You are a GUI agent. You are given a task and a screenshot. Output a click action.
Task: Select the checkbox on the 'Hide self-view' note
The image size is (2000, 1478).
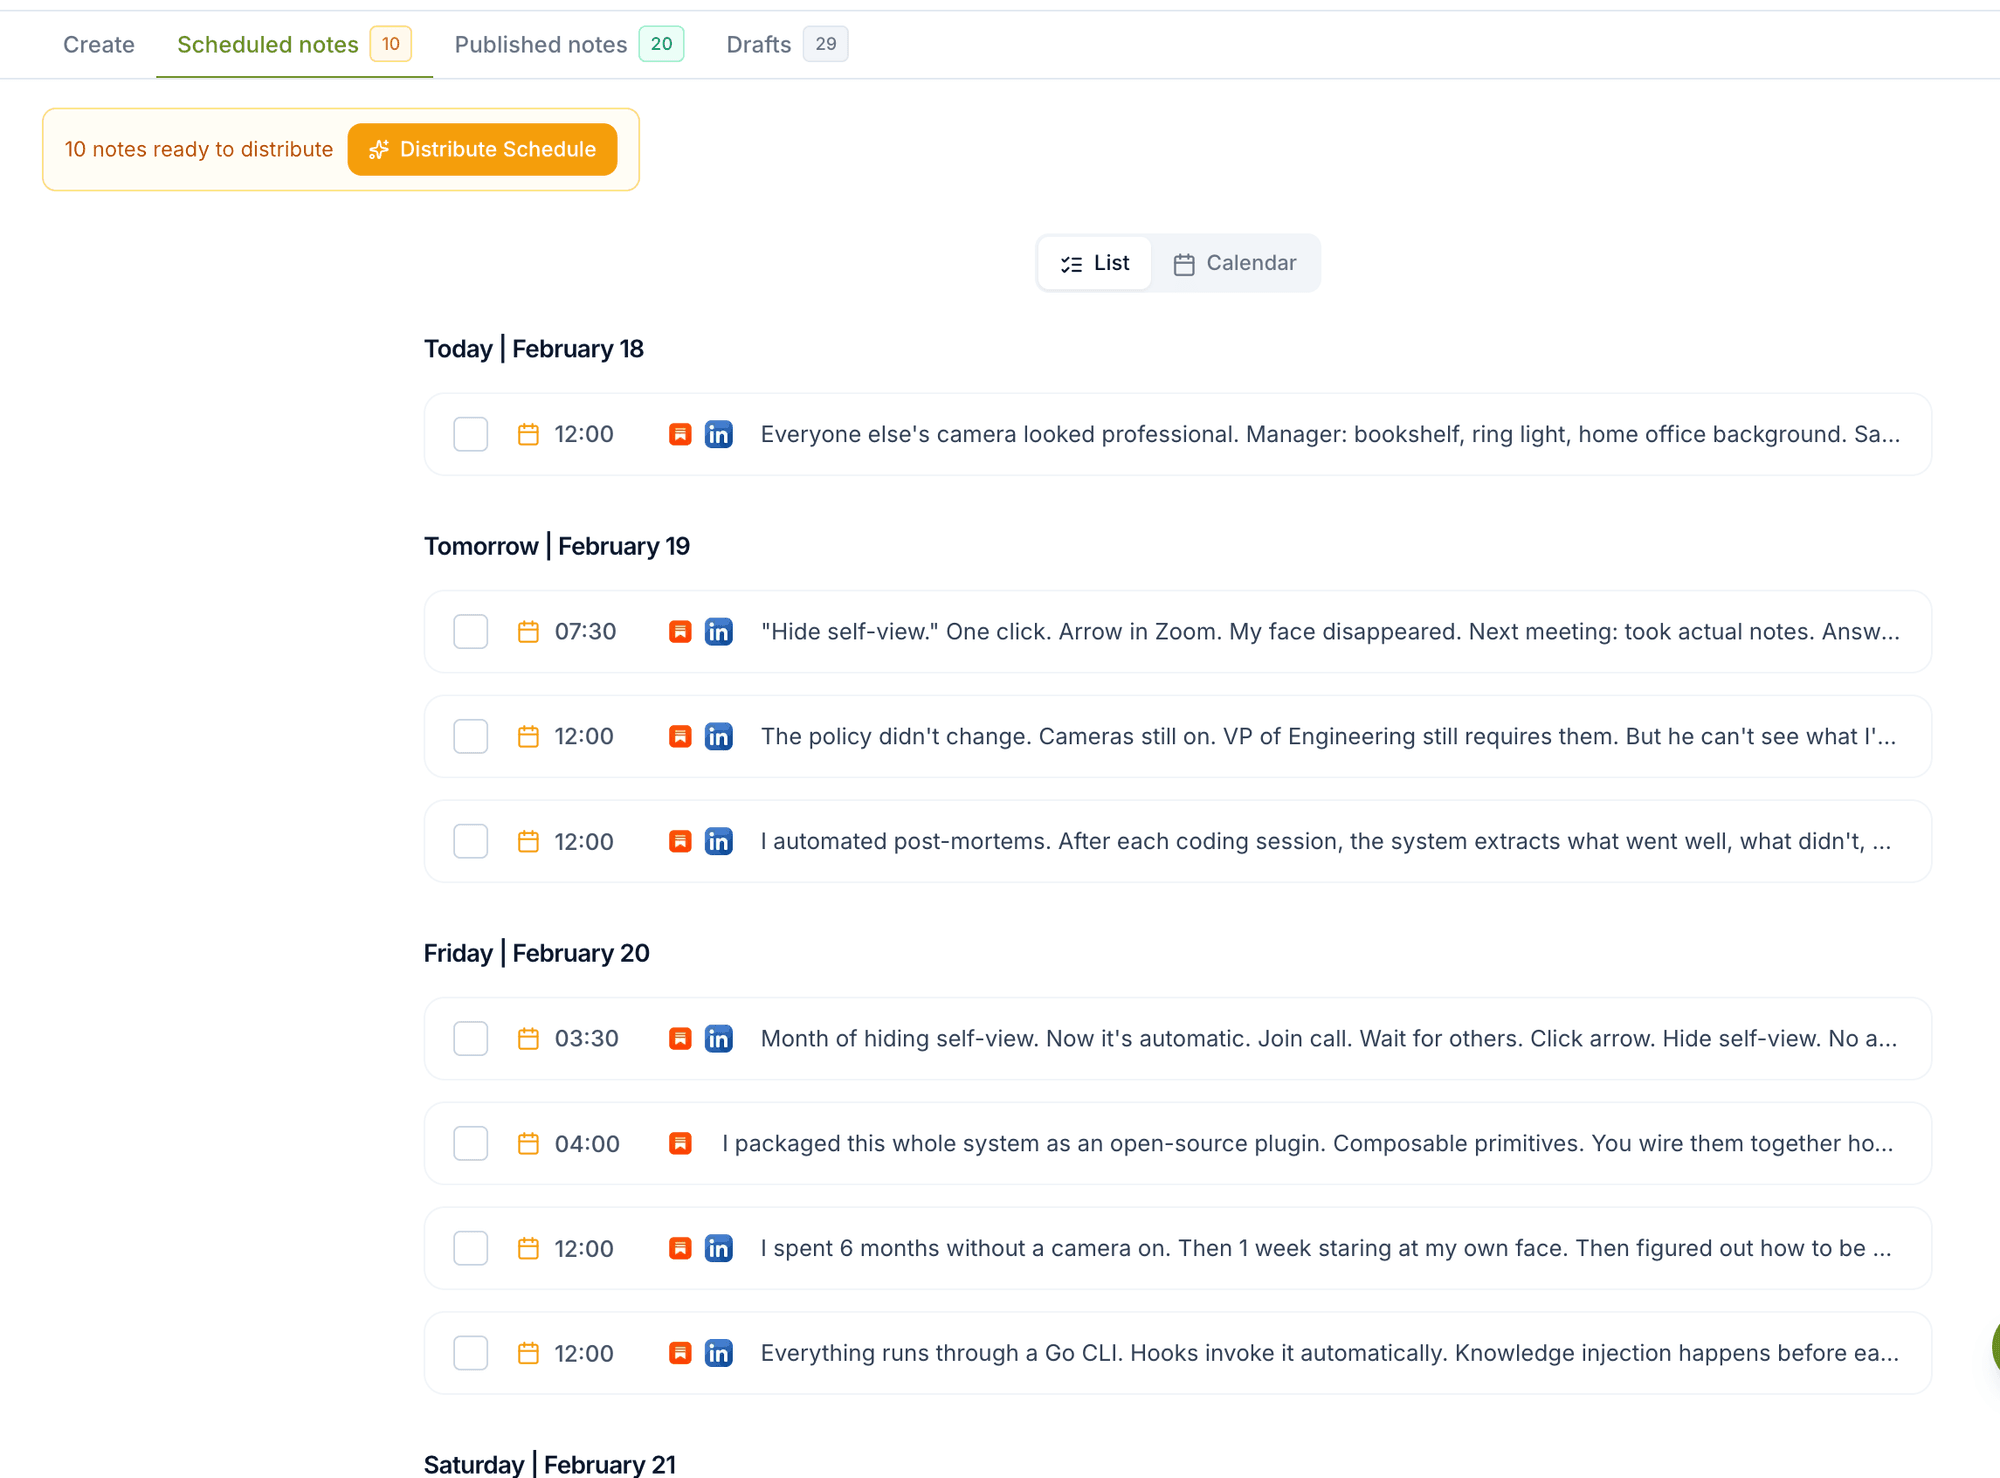(x=469, y=631)
